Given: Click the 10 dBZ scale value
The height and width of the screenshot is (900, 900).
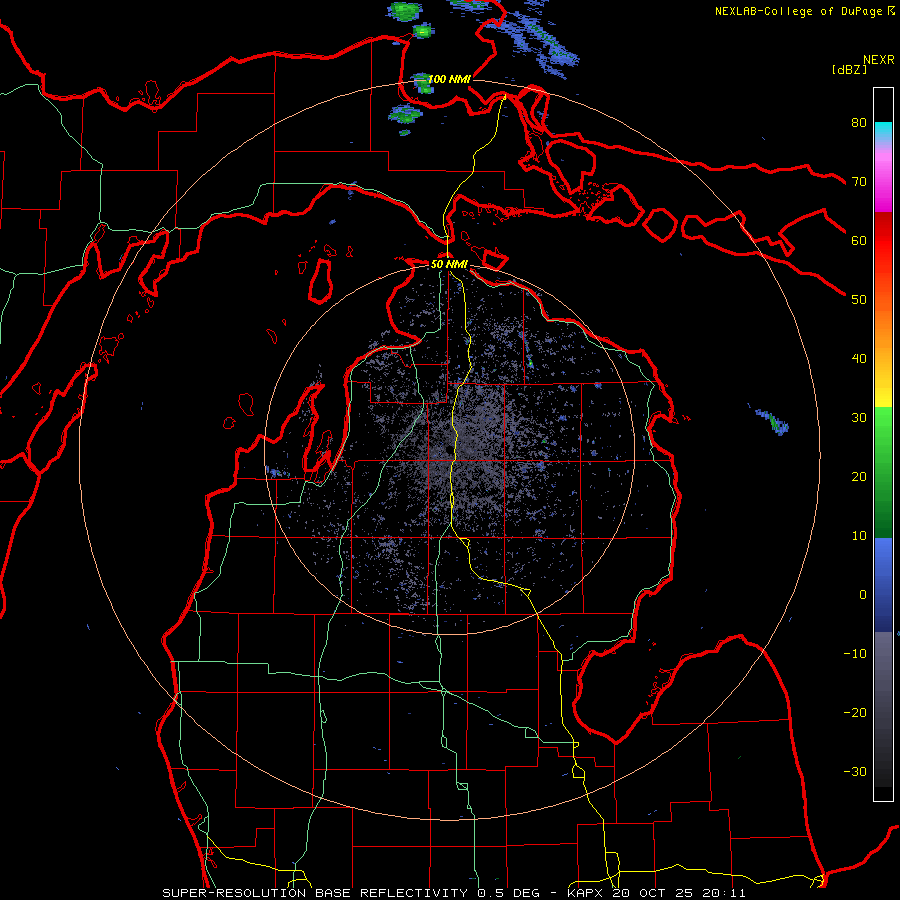Looking at the screenshot, I should tap(859, 536).
